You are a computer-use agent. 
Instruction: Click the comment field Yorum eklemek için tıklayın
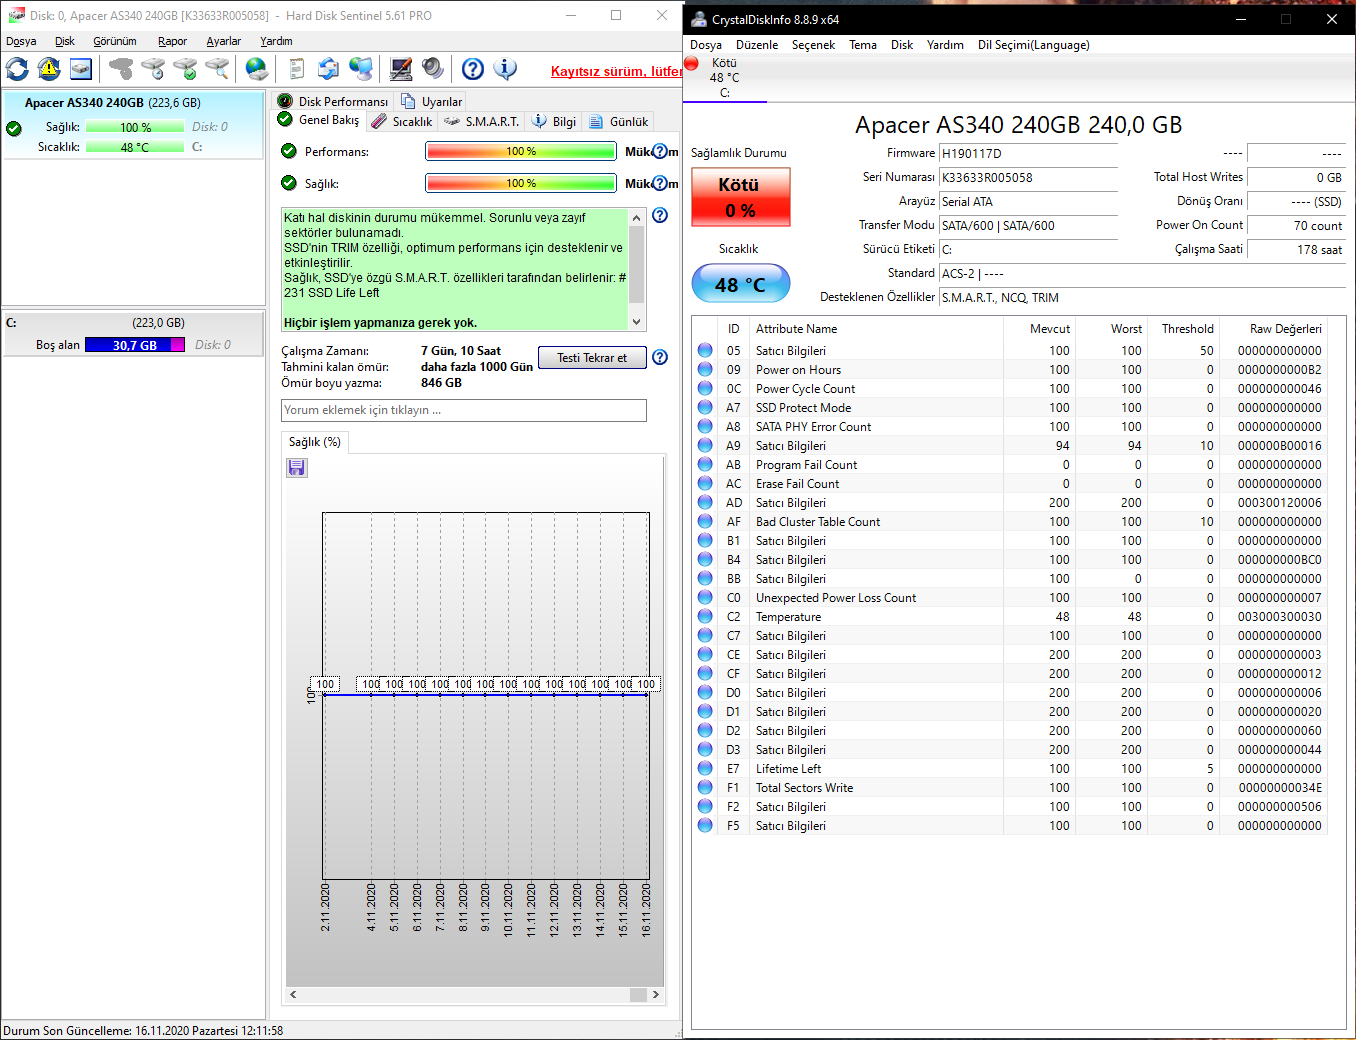coord(464,410)
